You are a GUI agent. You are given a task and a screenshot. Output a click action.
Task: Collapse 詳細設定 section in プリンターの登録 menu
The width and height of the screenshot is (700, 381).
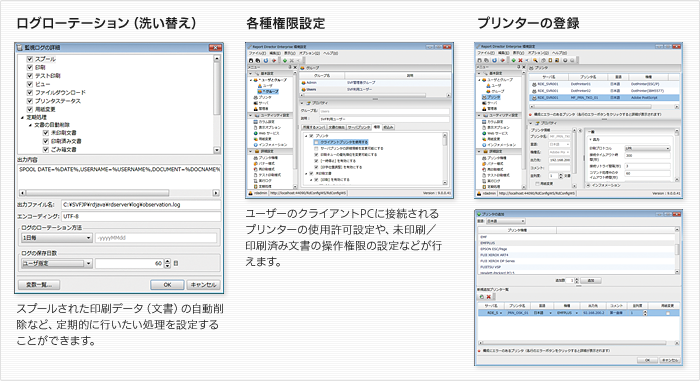click(480, 151)
